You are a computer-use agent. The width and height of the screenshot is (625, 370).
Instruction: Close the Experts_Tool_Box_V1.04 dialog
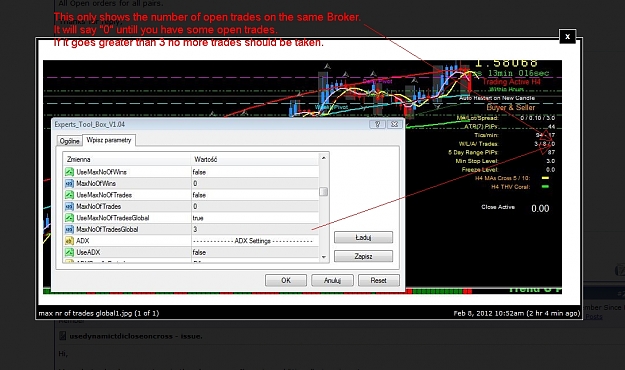(394, 124)
